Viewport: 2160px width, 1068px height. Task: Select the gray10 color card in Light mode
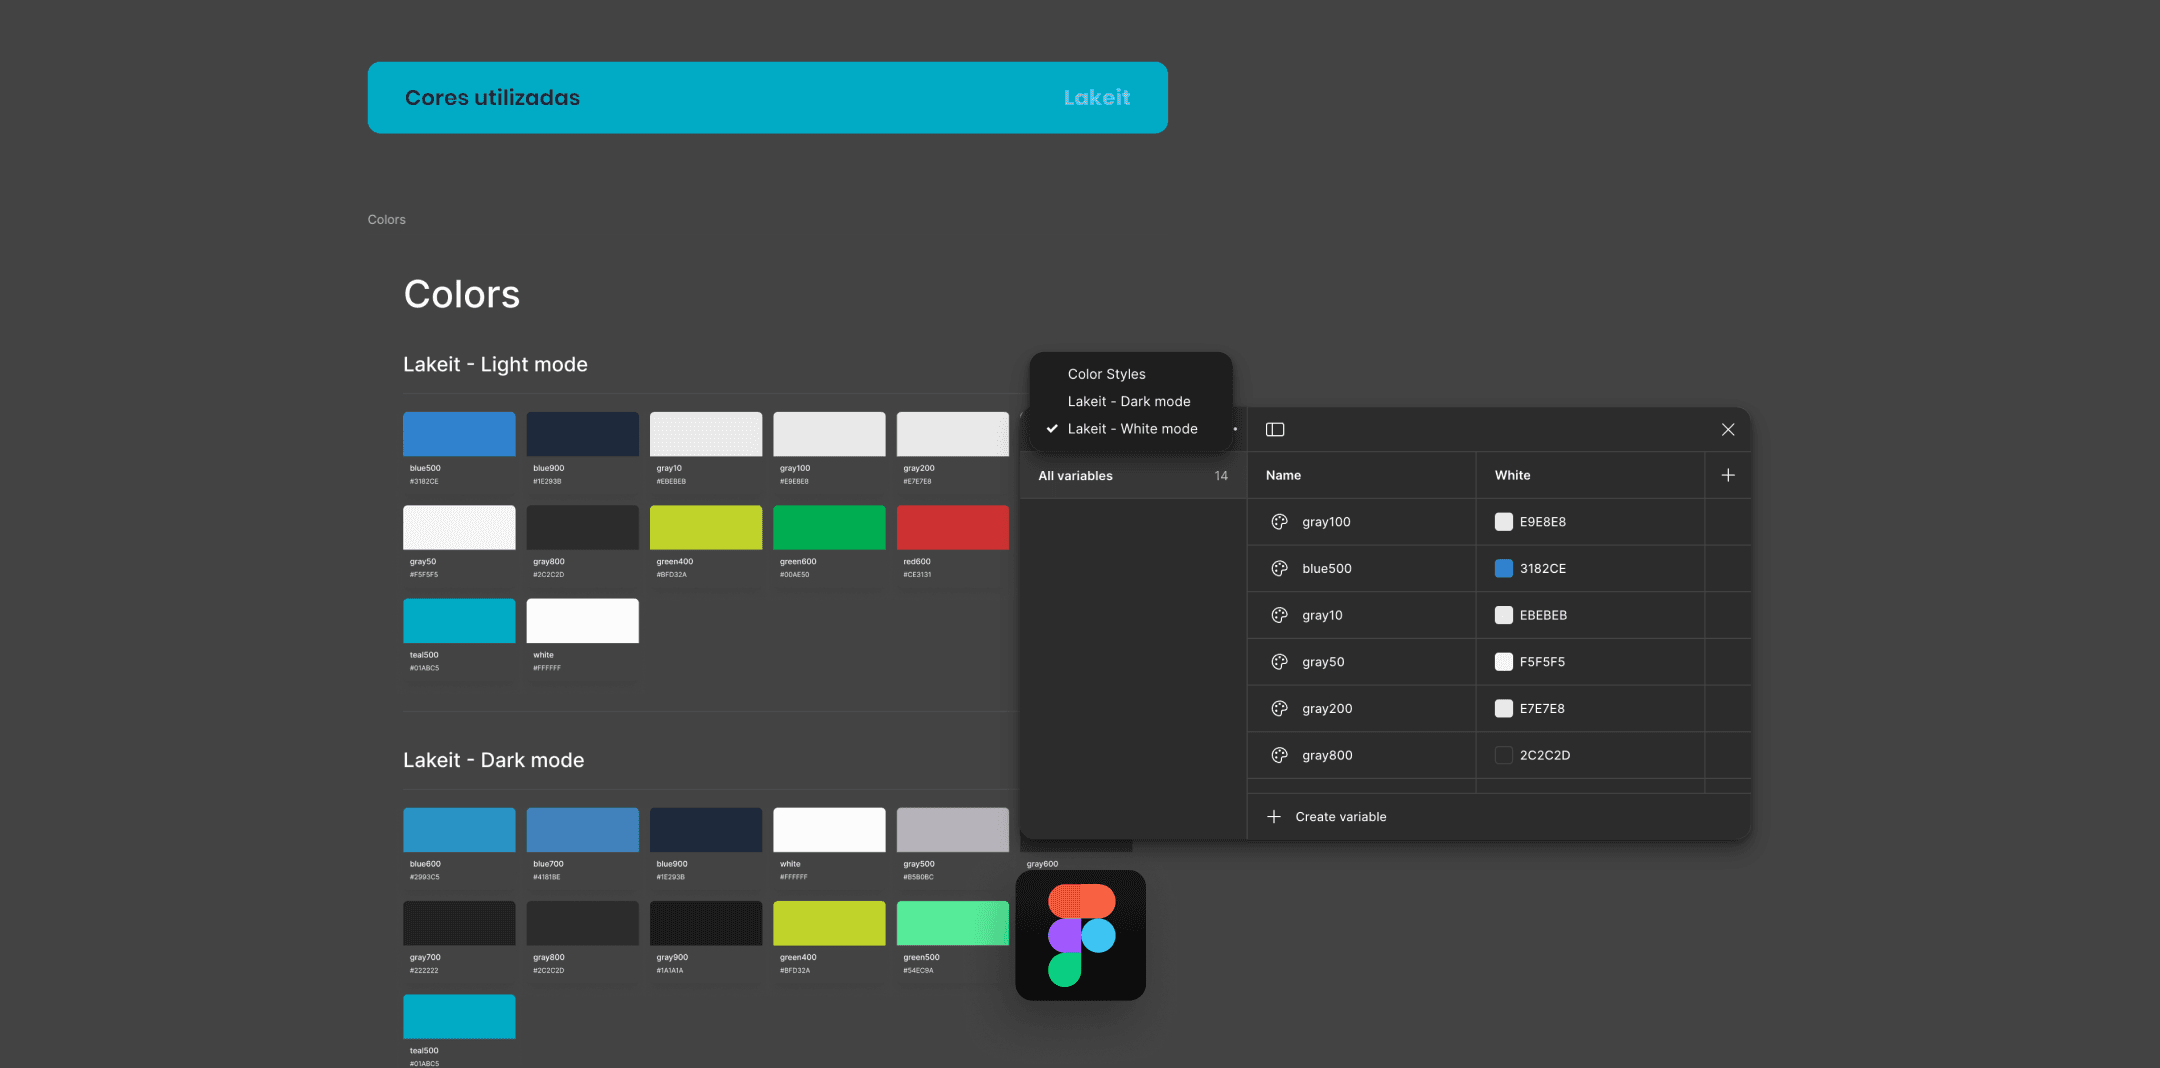tap(706, 451)
